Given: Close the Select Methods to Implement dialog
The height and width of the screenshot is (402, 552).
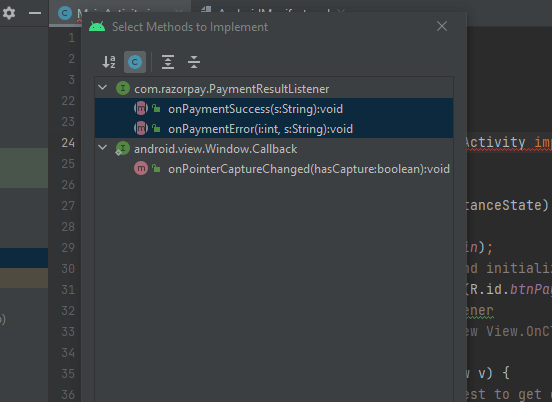Looking at the screenshot, I should pos(442,26).
